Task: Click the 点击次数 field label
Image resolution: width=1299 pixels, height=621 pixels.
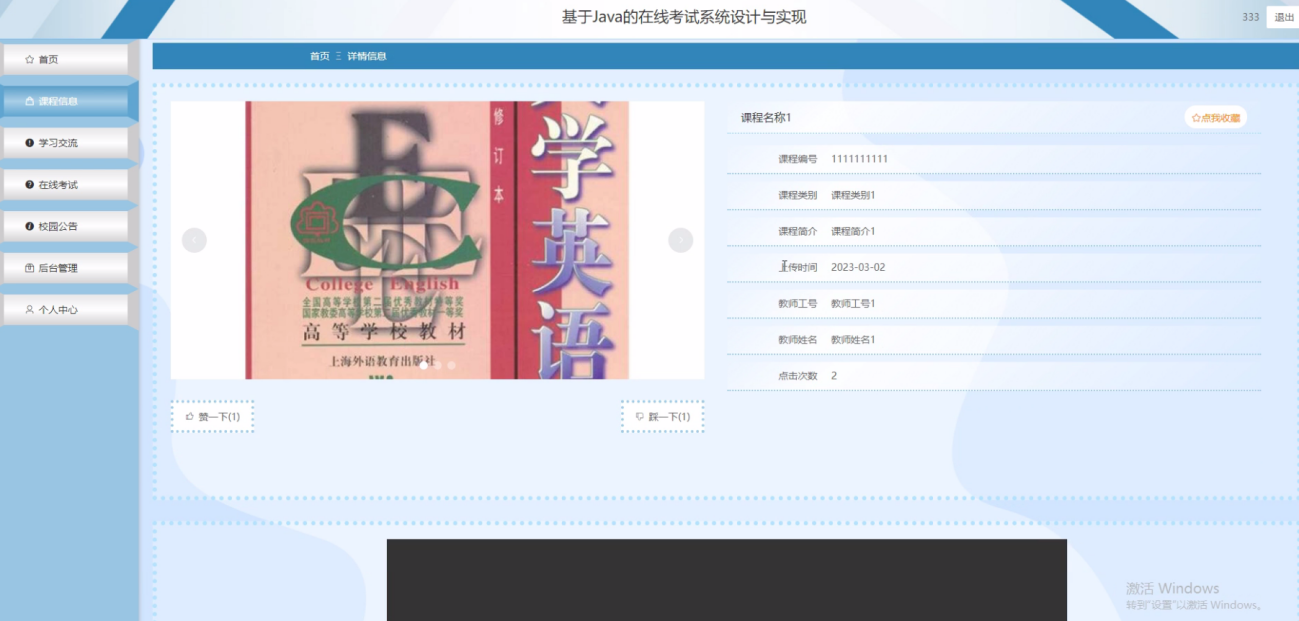Action: [x=797, y=375]
